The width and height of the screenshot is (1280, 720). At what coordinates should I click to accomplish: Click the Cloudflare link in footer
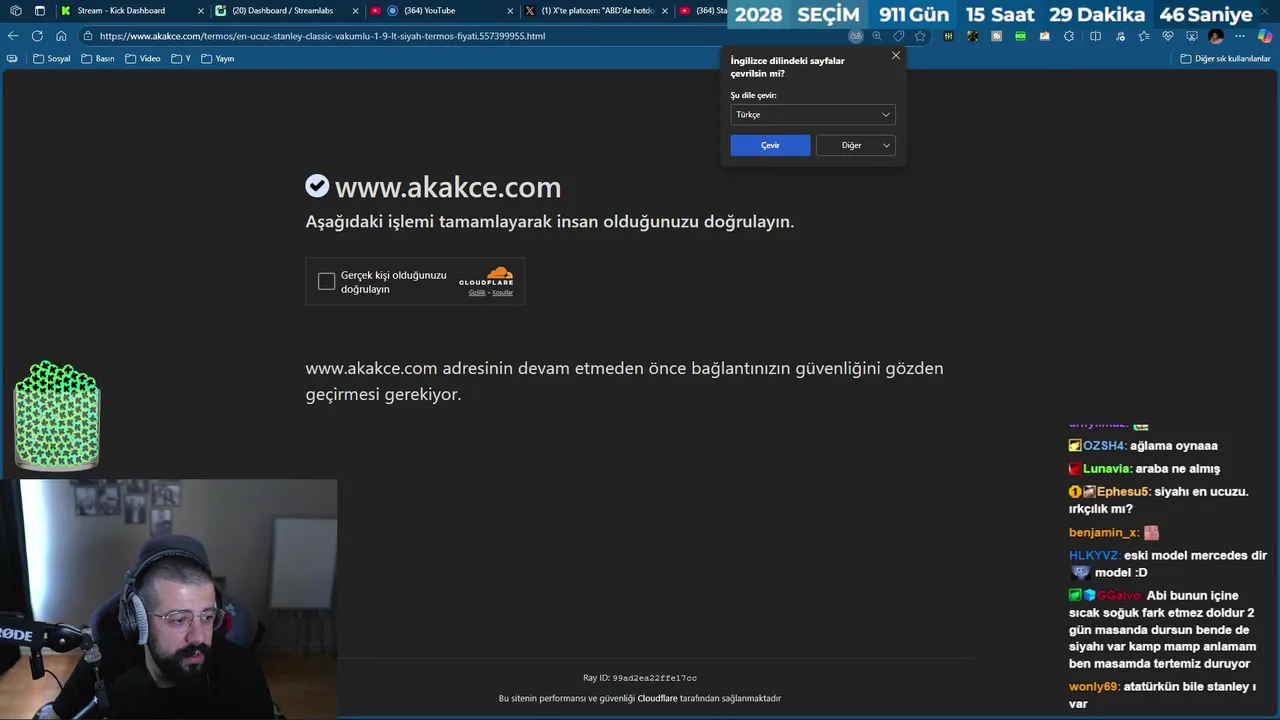(x=657, y=698)
